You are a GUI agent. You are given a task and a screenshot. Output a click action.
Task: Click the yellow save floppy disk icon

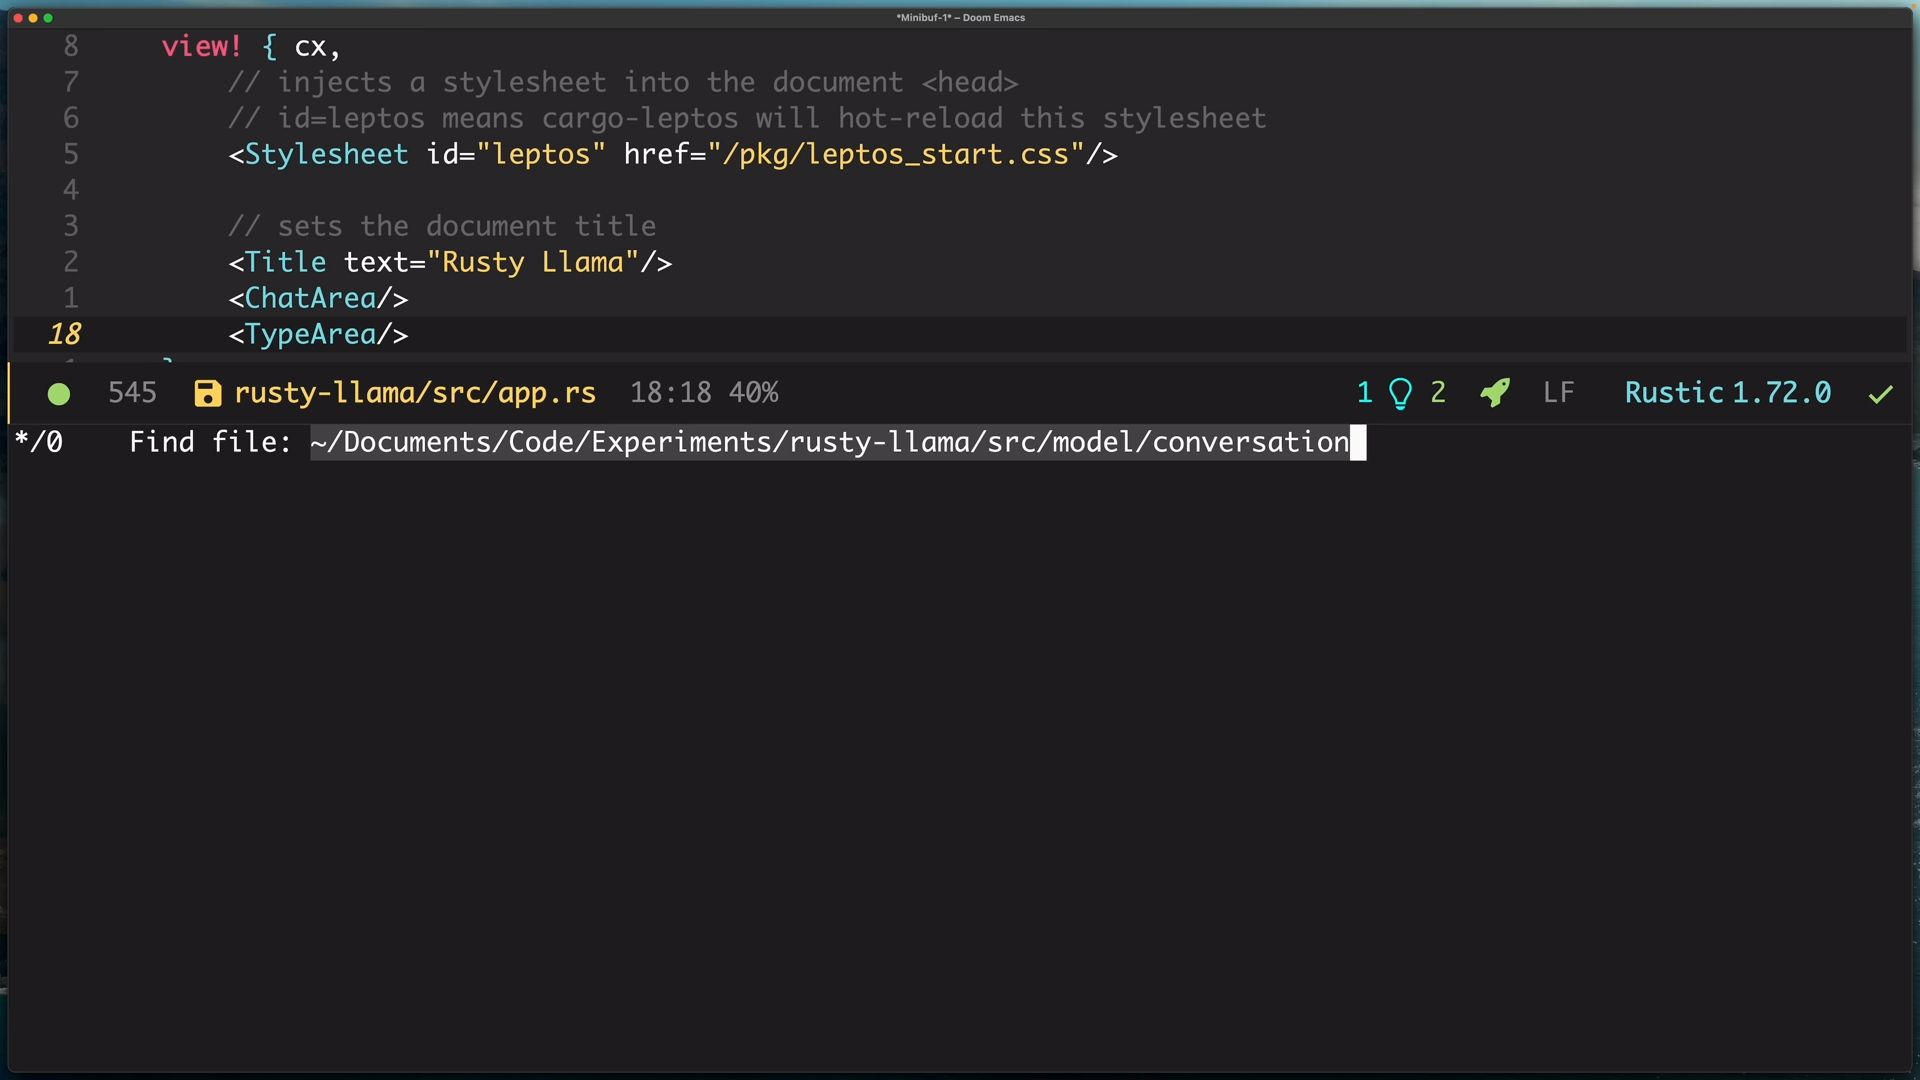click(207, 394)
